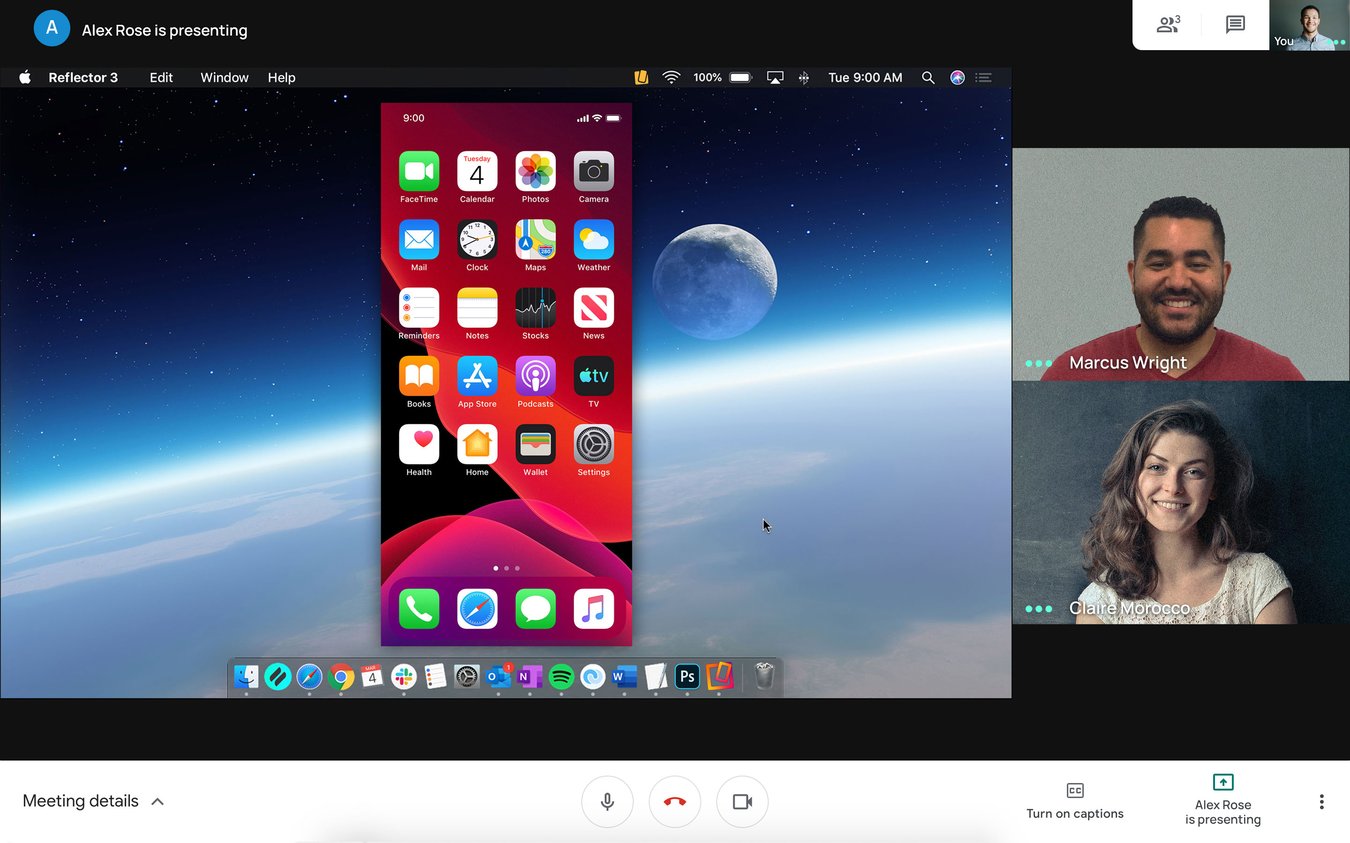Open the chat panel
Screen dimensions: 1350x843
click(1236, 25)
